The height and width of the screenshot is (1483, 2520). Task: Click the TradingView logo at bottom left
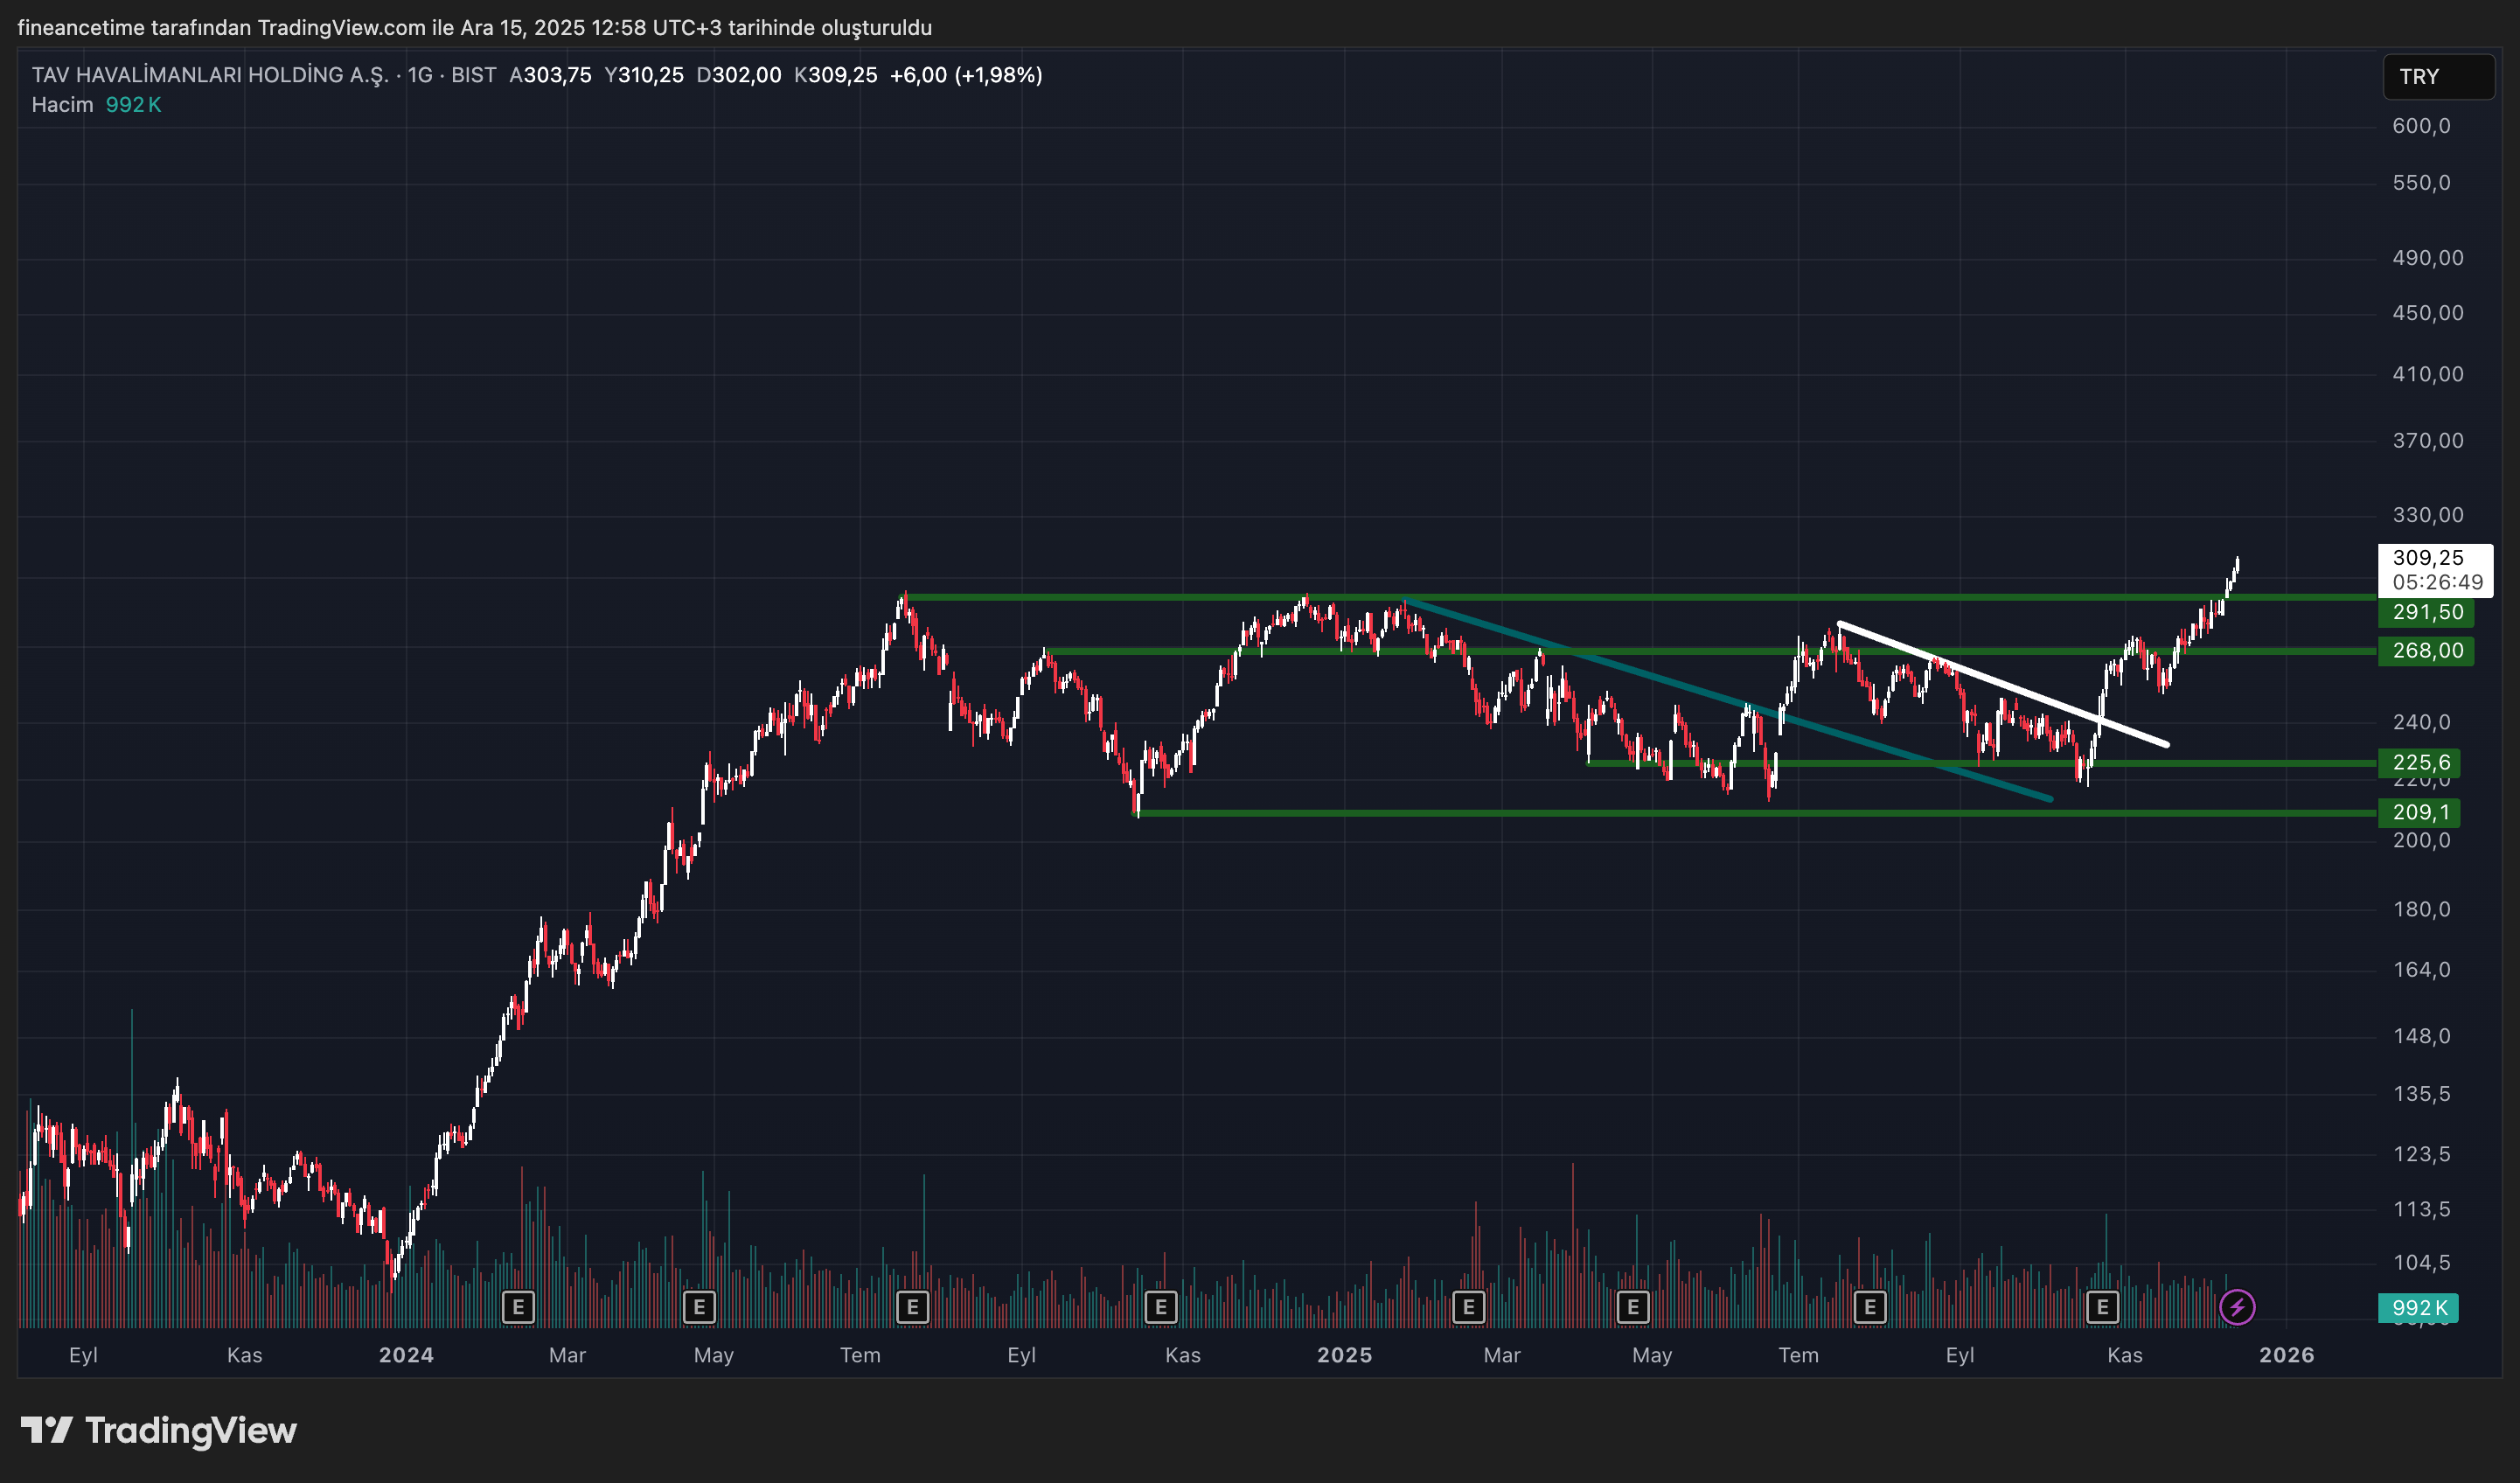pos(160,1430)
